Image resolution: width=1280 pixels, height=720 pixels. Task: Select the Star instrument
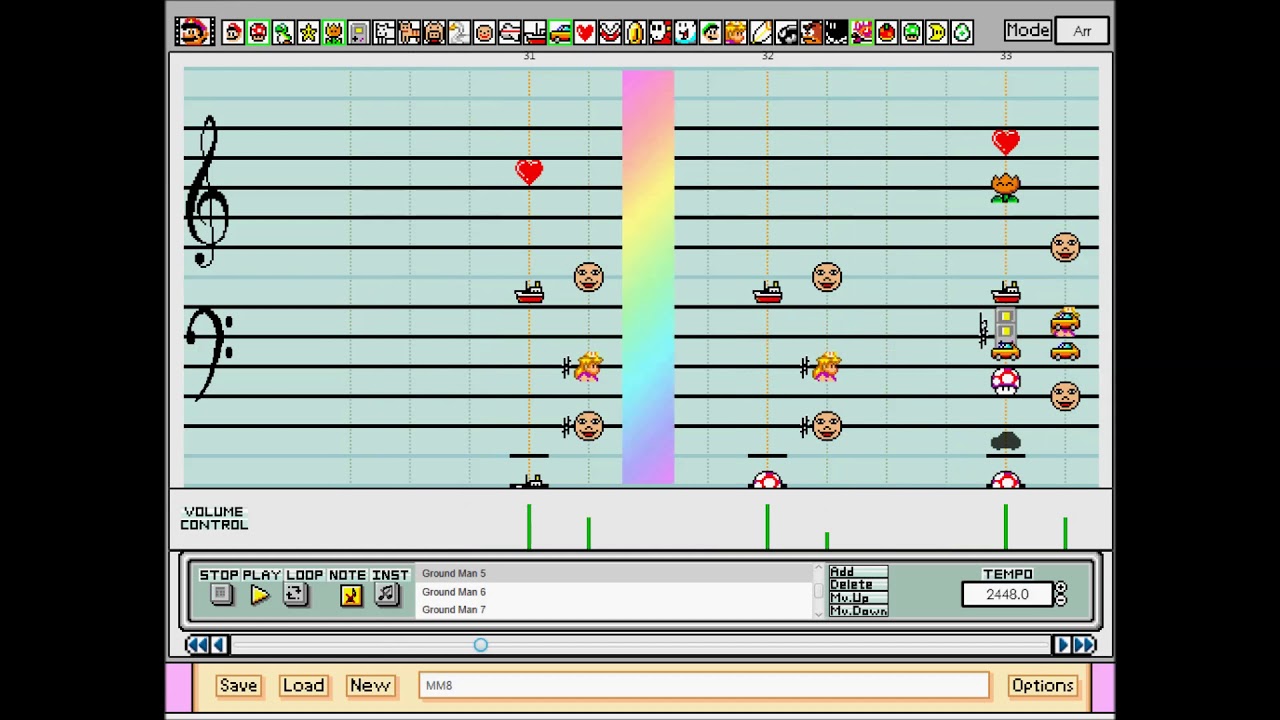(x=308, y=32)
